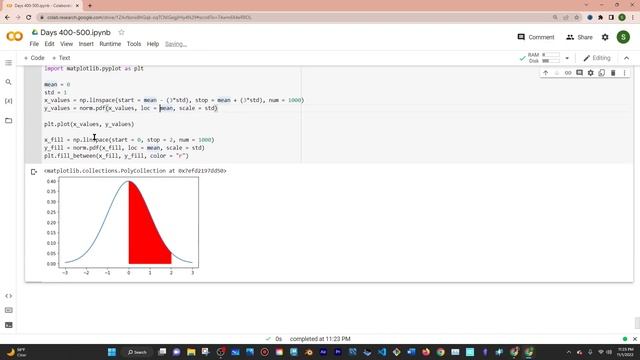This screenshot has height=360, width=640.
Task: Open the Windows Start menu
Action: tap(112, 352)
